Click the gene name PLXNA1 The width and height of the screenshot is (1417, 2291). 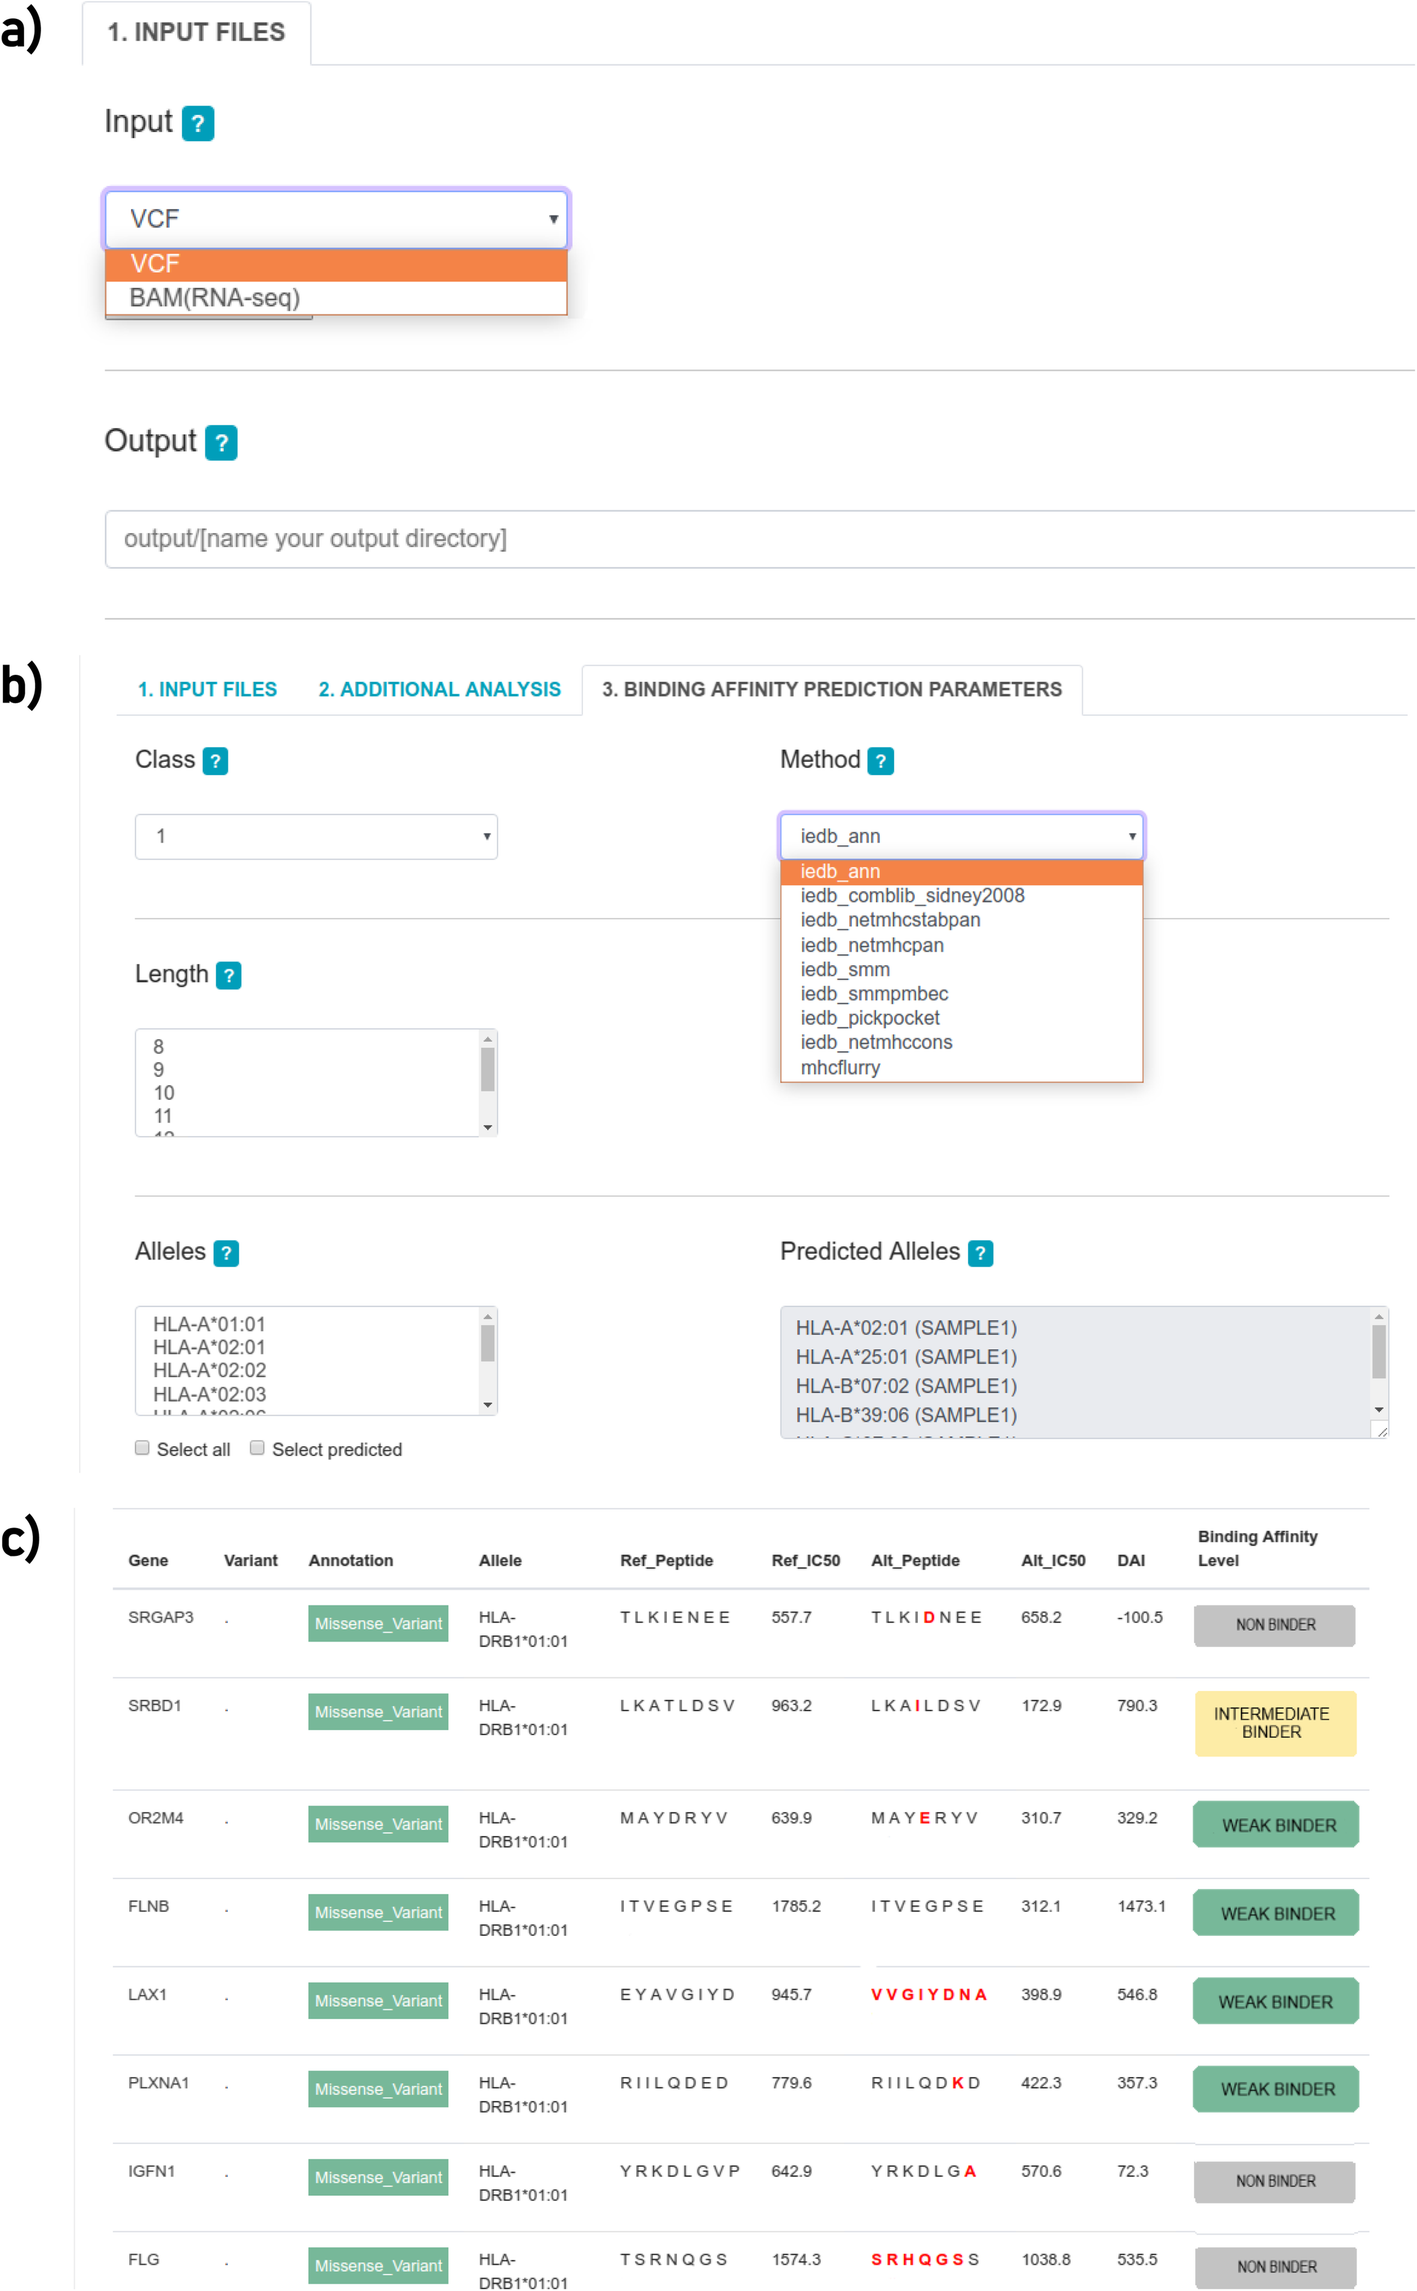pos(159,2083)
